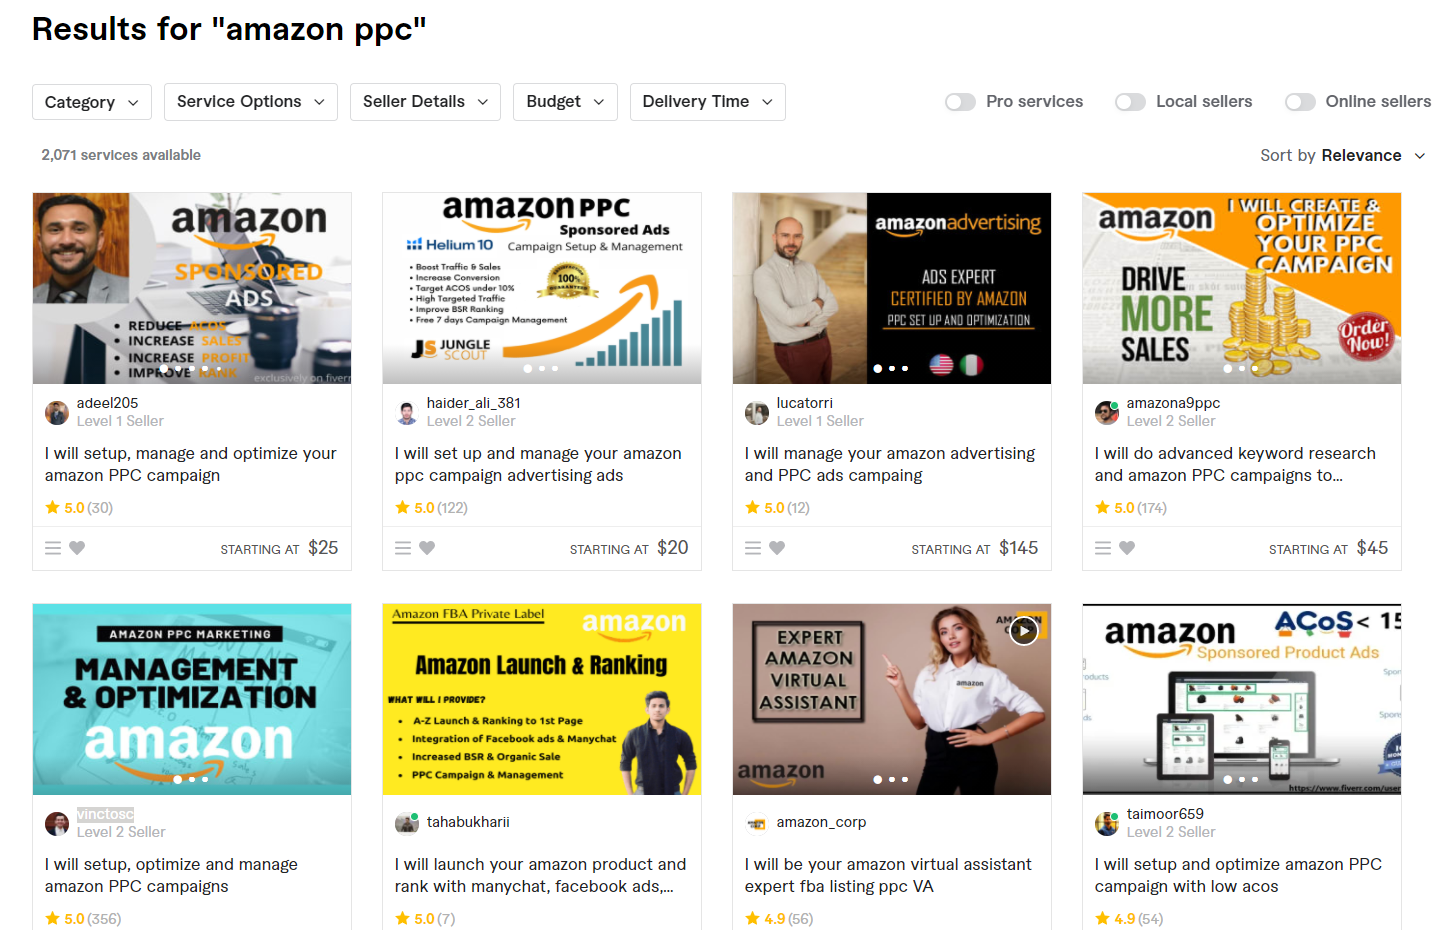Image resolution: width=1432 pixels, height=930 pixels.
Task: Expand the Budget dropdown
Action: click(x=565, y=102)
